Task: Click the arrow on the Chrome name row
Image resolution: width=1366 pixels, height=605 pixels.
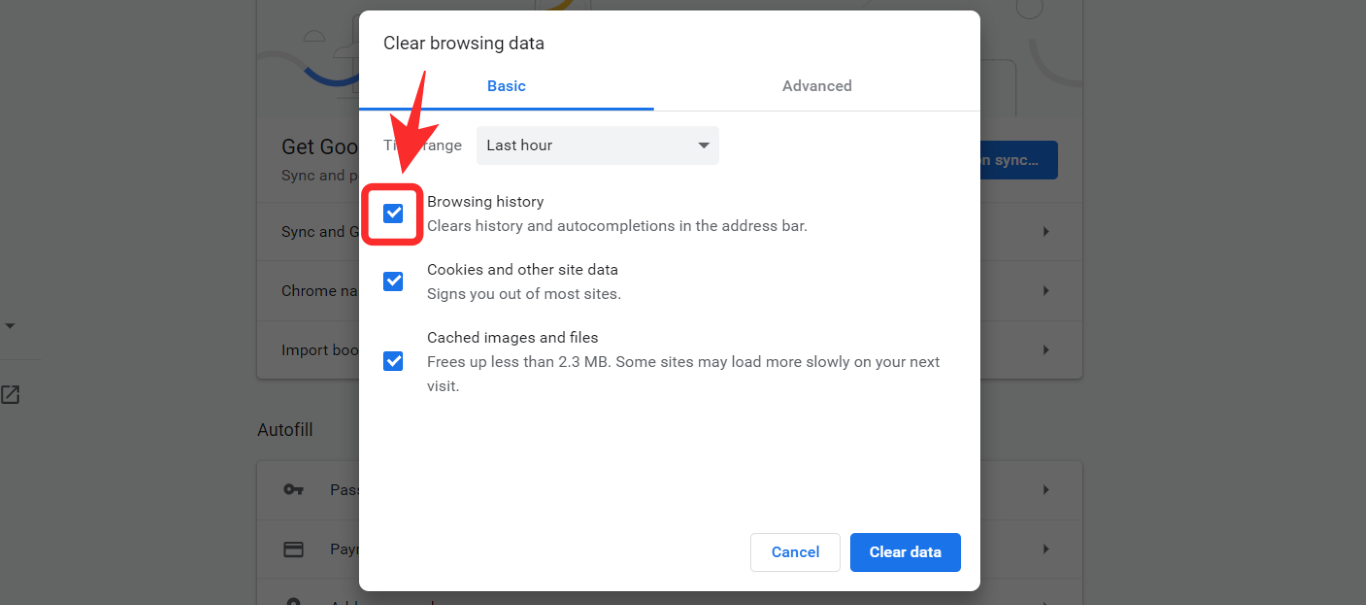Action: tap(1046, 290)
